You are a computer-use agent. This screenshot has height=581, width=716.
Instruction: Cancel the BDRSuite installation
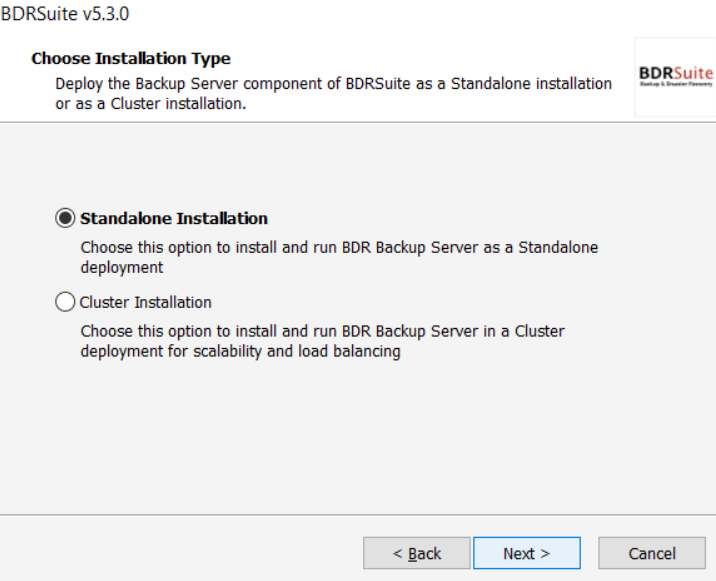(652, 553)
